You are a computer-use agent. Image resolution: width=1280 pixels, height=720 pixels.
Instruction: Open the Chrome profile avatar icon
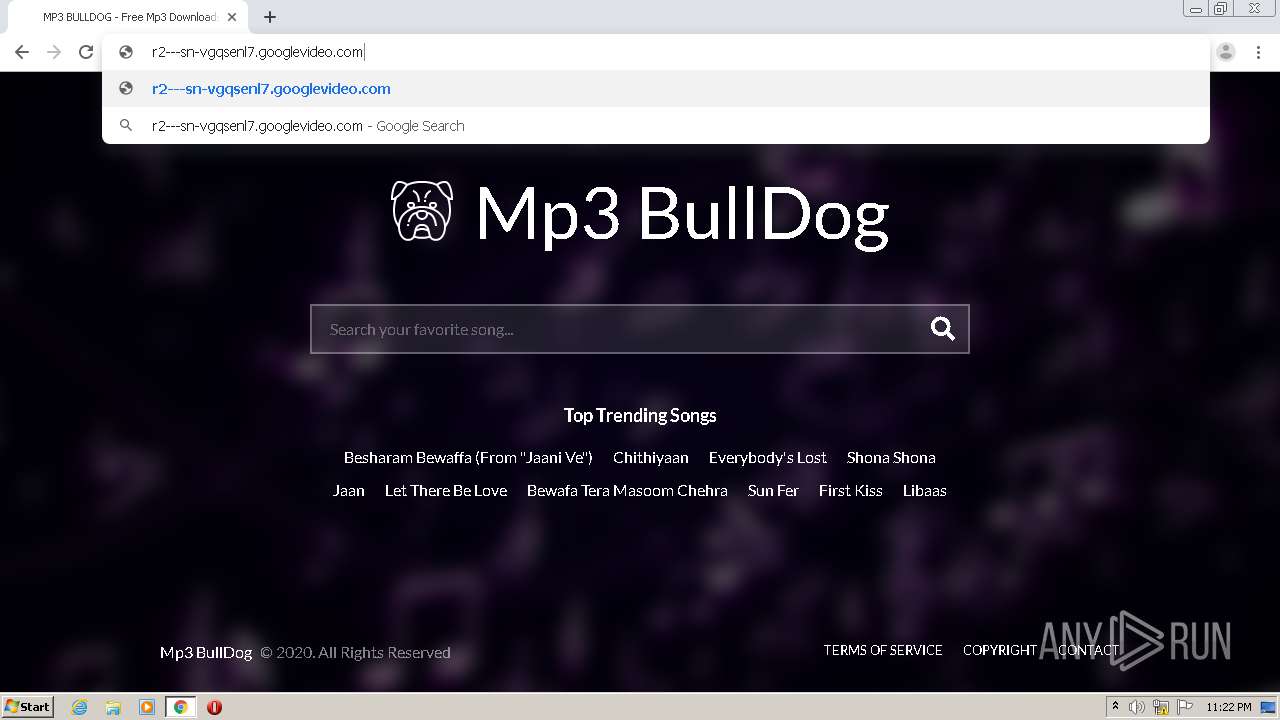pyautogui.click(x=1226, y=52)
